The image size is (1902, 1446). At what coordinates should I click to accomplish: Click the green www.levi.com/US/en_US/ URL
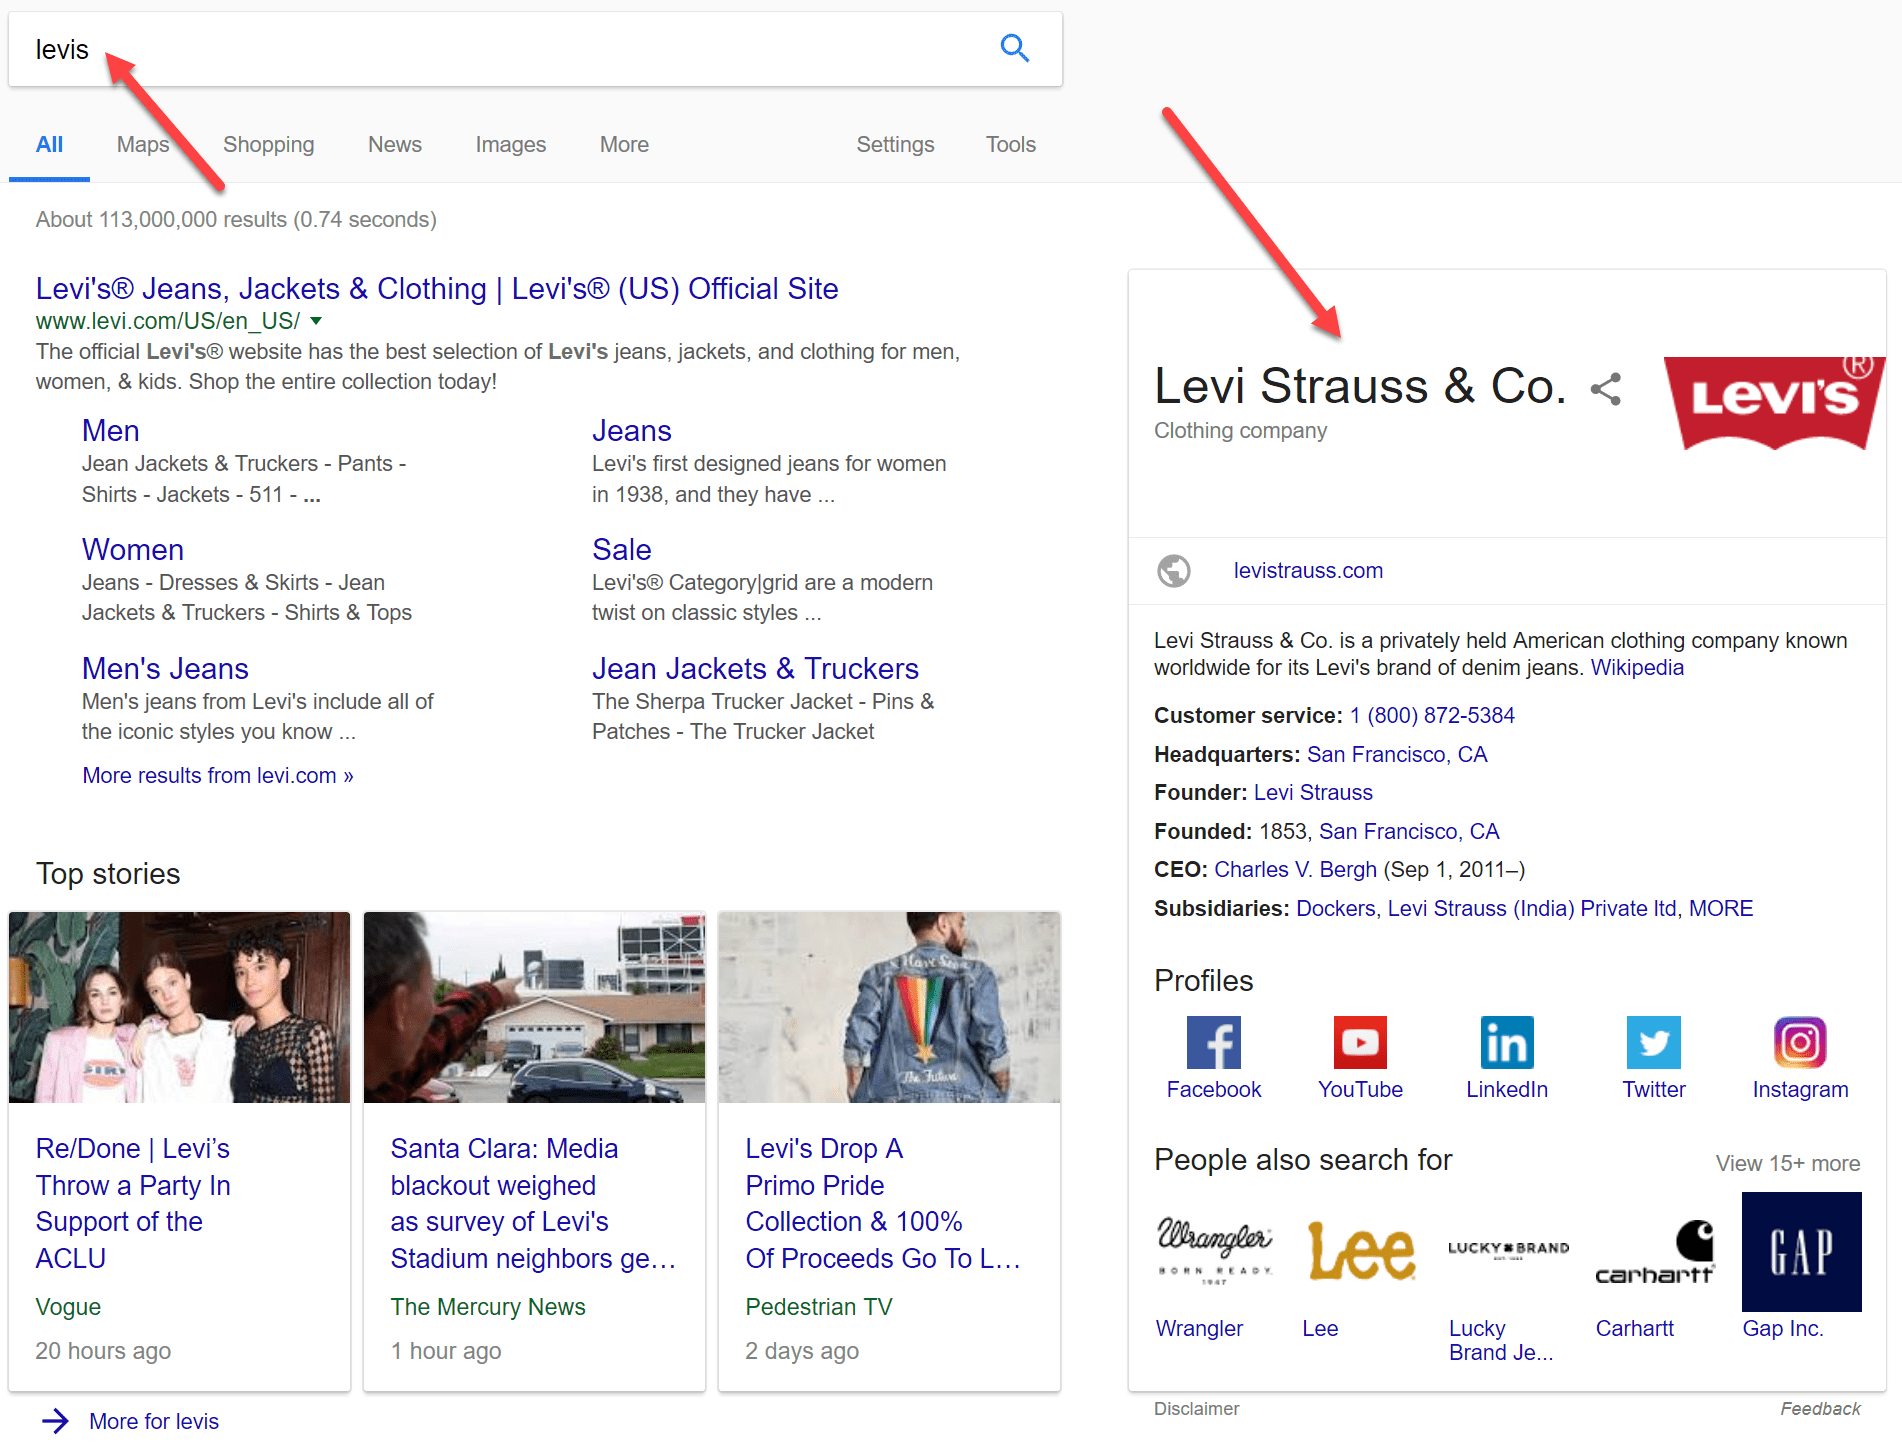click(x=168, y=321)
